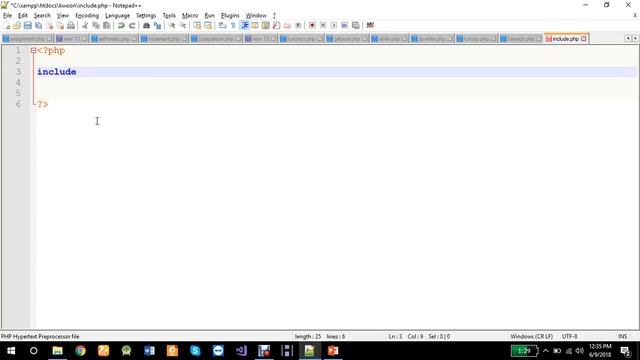Click INS indicator in status bar

tap(622, 336)
